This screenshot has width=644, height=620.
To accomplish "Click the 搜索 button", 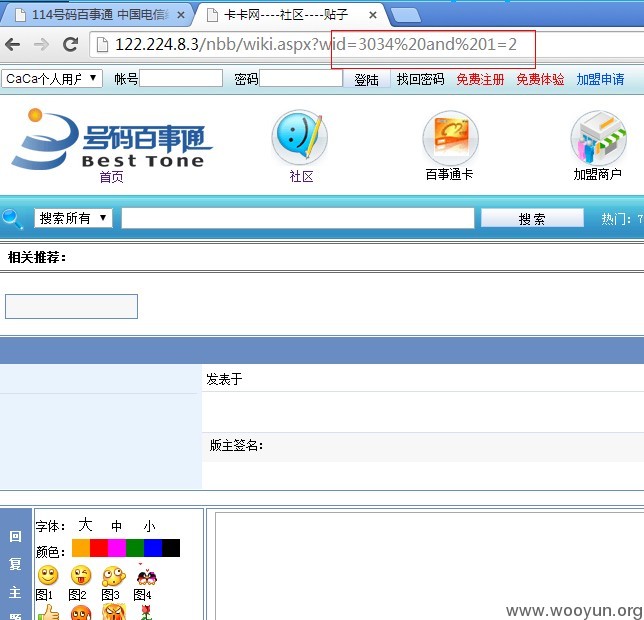I will coord(532,218).
